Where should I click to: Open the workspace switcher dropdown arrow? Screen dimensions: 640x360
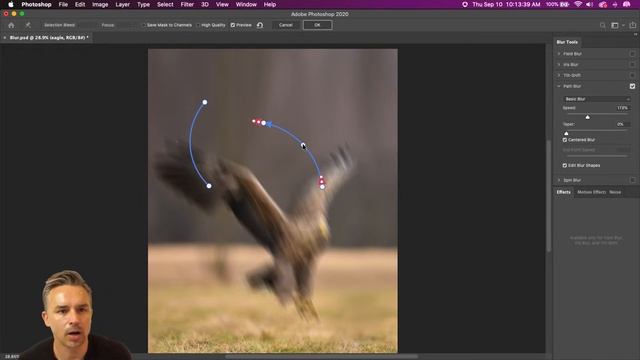623,25
